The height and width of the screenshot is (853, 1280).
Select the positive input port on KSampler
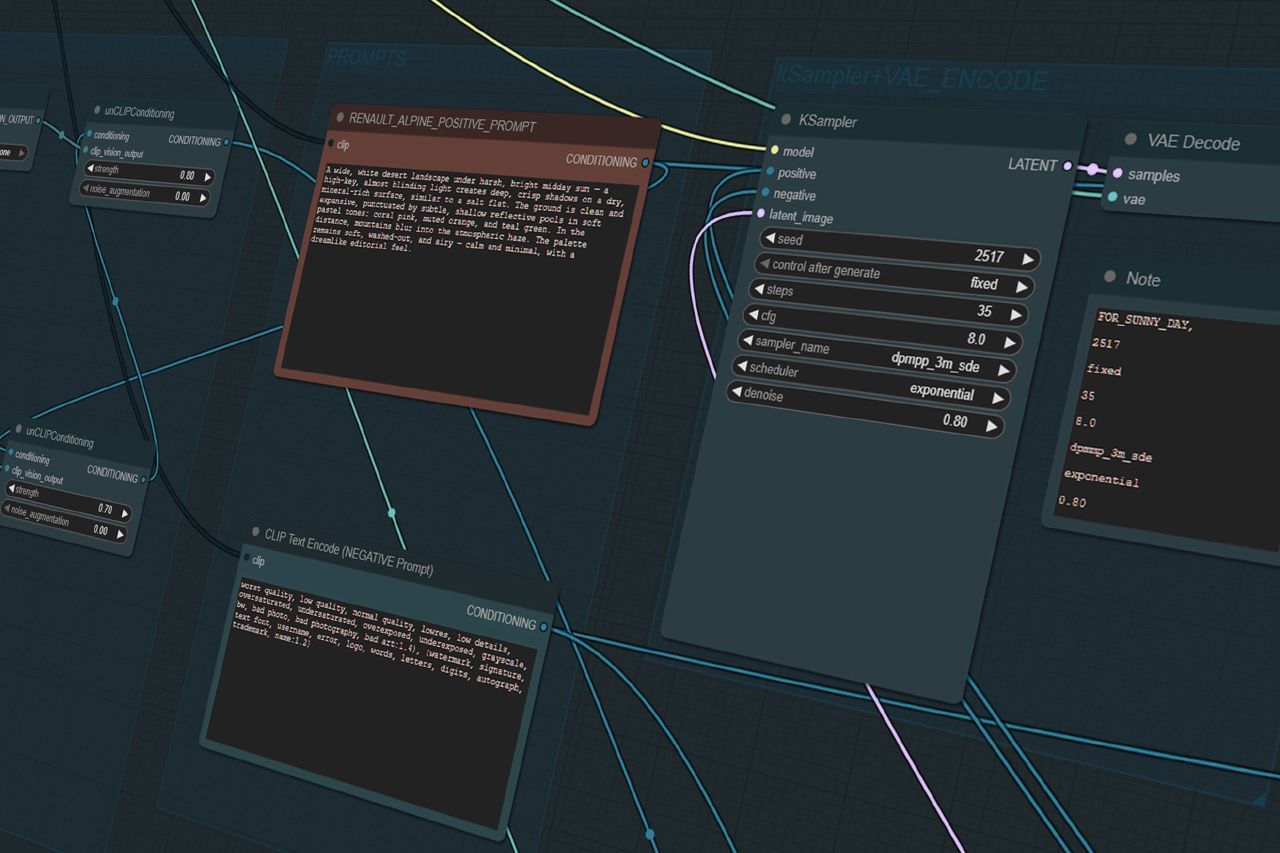click(769, 172)
